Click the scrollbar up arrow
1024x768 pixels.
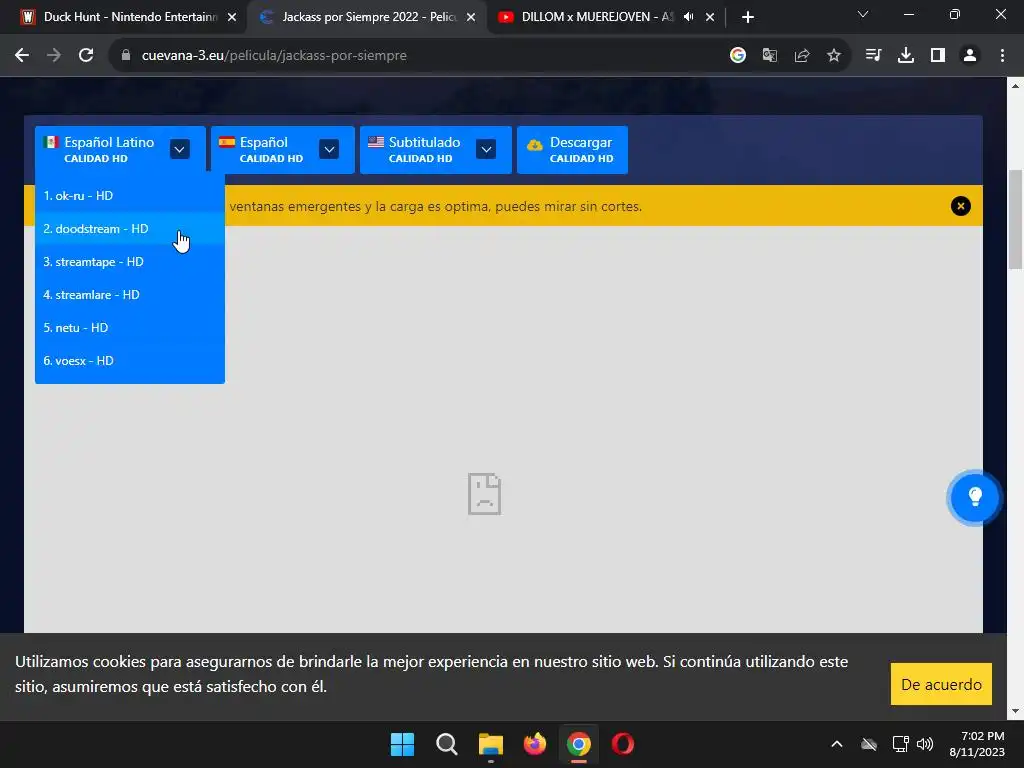click(x=1016, y=86)
